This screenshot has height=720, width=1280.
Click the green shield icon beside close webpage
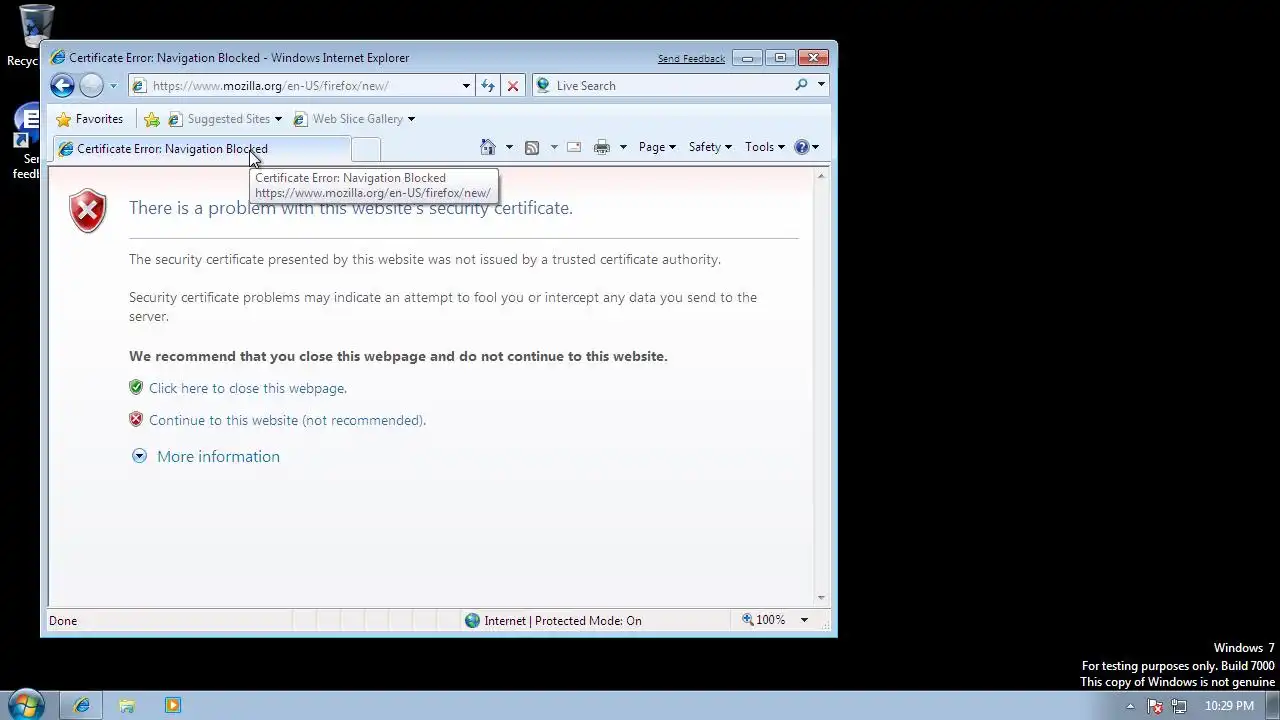(136, 387)
